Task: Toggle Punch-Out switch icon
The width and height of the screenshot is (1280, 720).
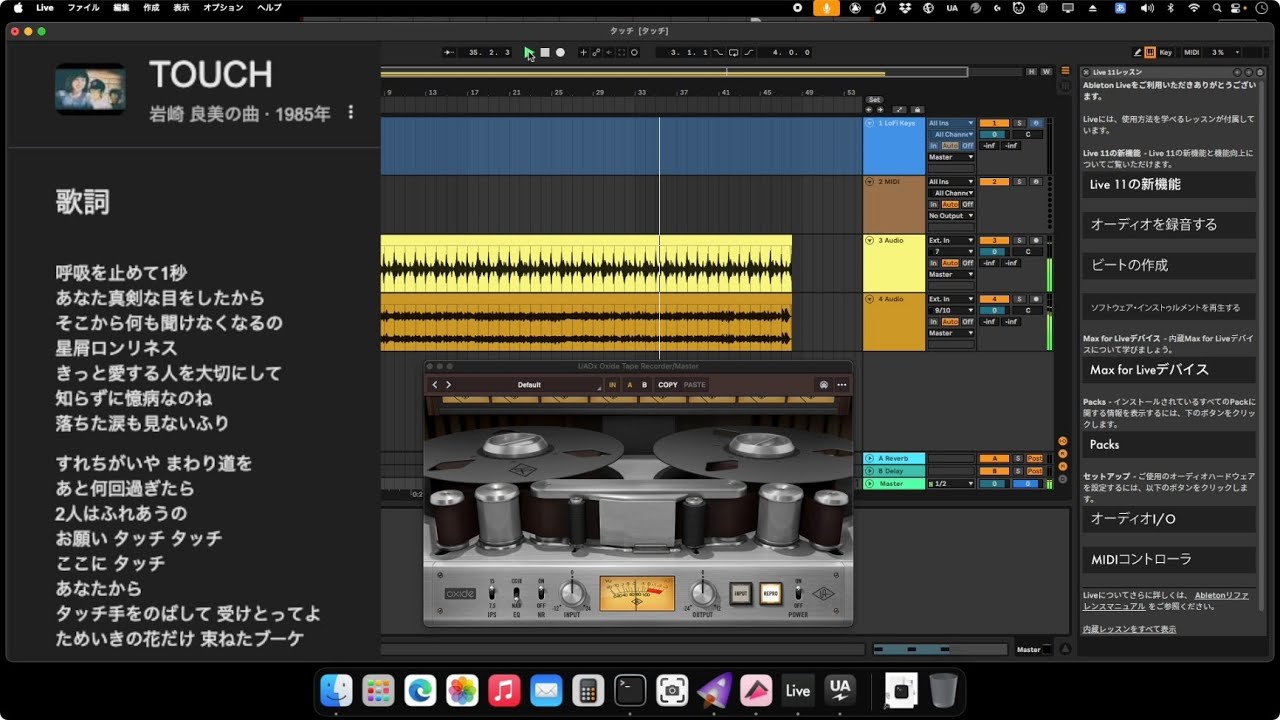Action: (x=749, y=52)
